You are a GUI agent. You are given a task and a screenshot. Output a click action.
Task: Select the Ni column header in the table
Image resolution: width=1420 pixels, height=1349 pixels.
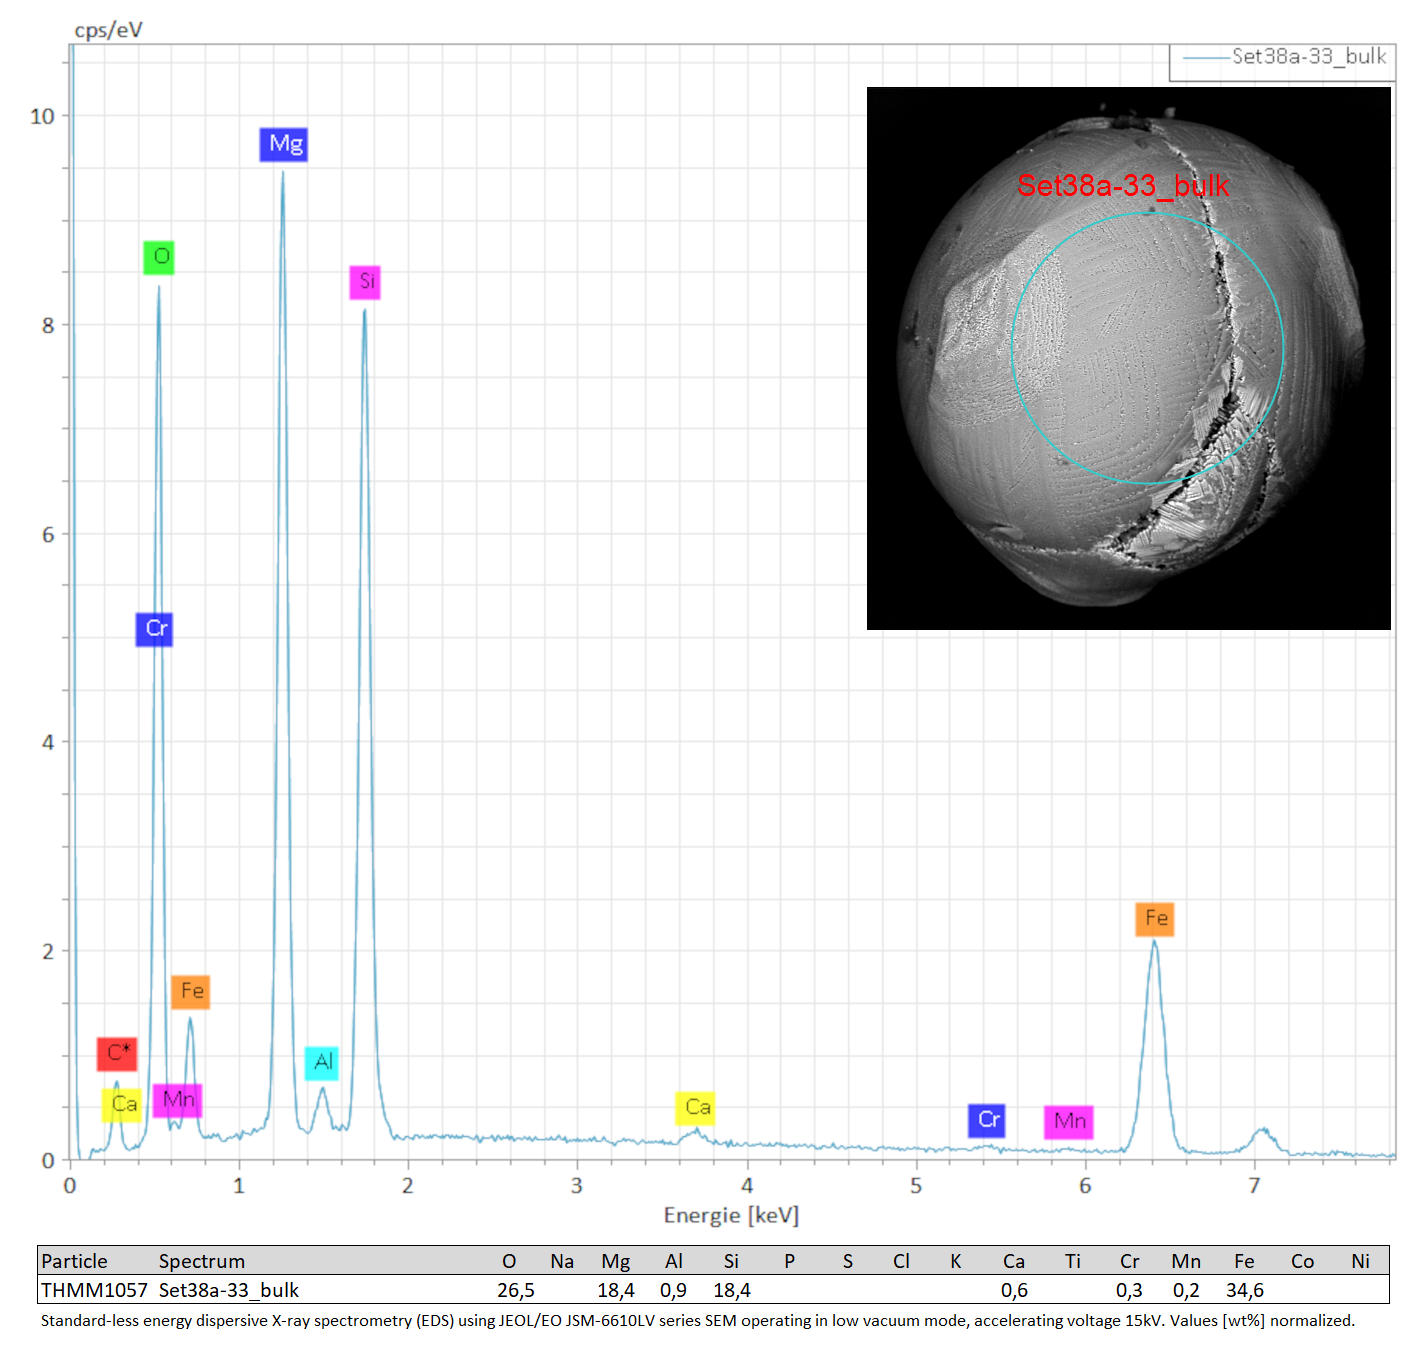[x=1360, y=1261]
